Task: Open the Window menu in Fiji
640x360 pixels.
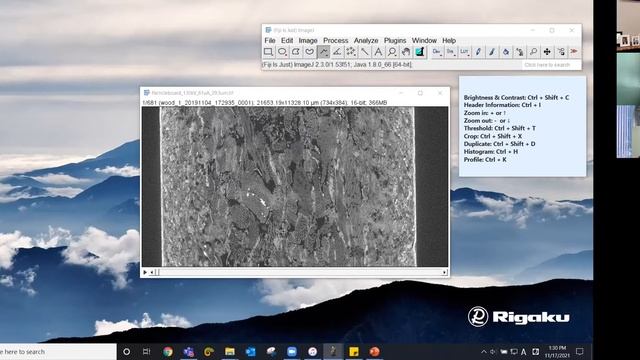Action: click(x=424, y=40)
